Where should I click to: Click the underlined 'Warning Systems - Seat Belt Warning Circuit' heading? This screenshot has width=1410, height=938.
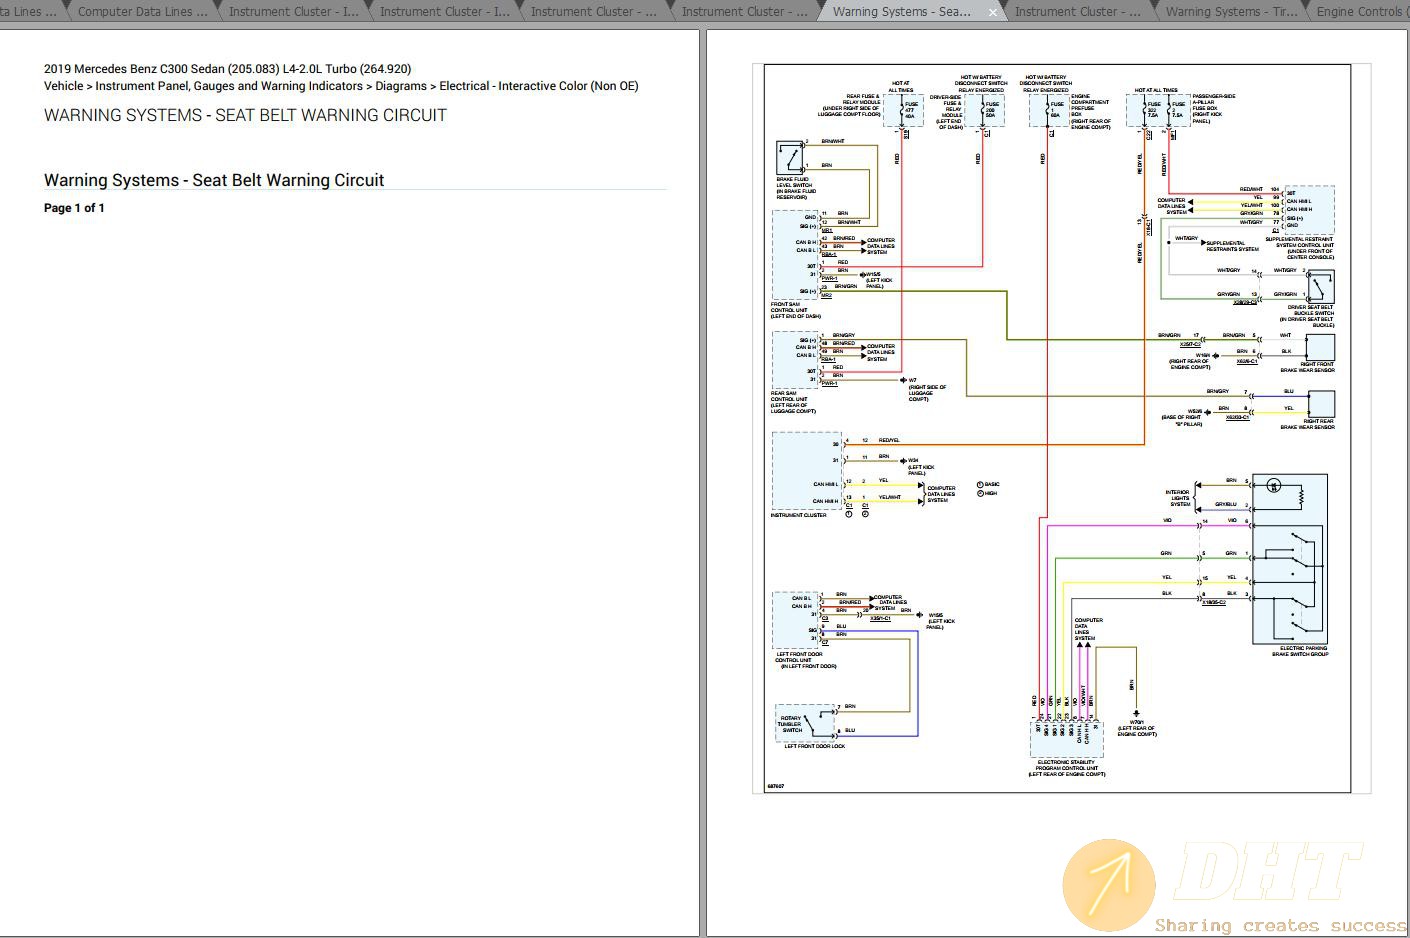coord(214,180)
